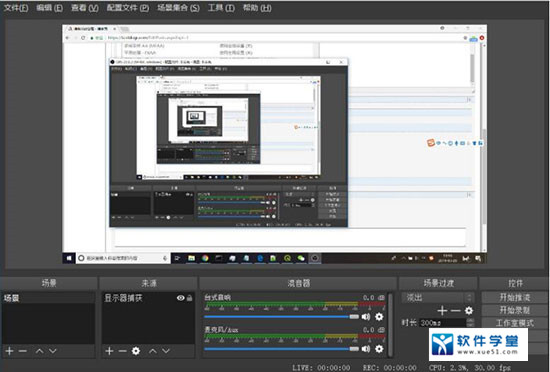Click the 麦克风/Aux channel label

(221, 330)
